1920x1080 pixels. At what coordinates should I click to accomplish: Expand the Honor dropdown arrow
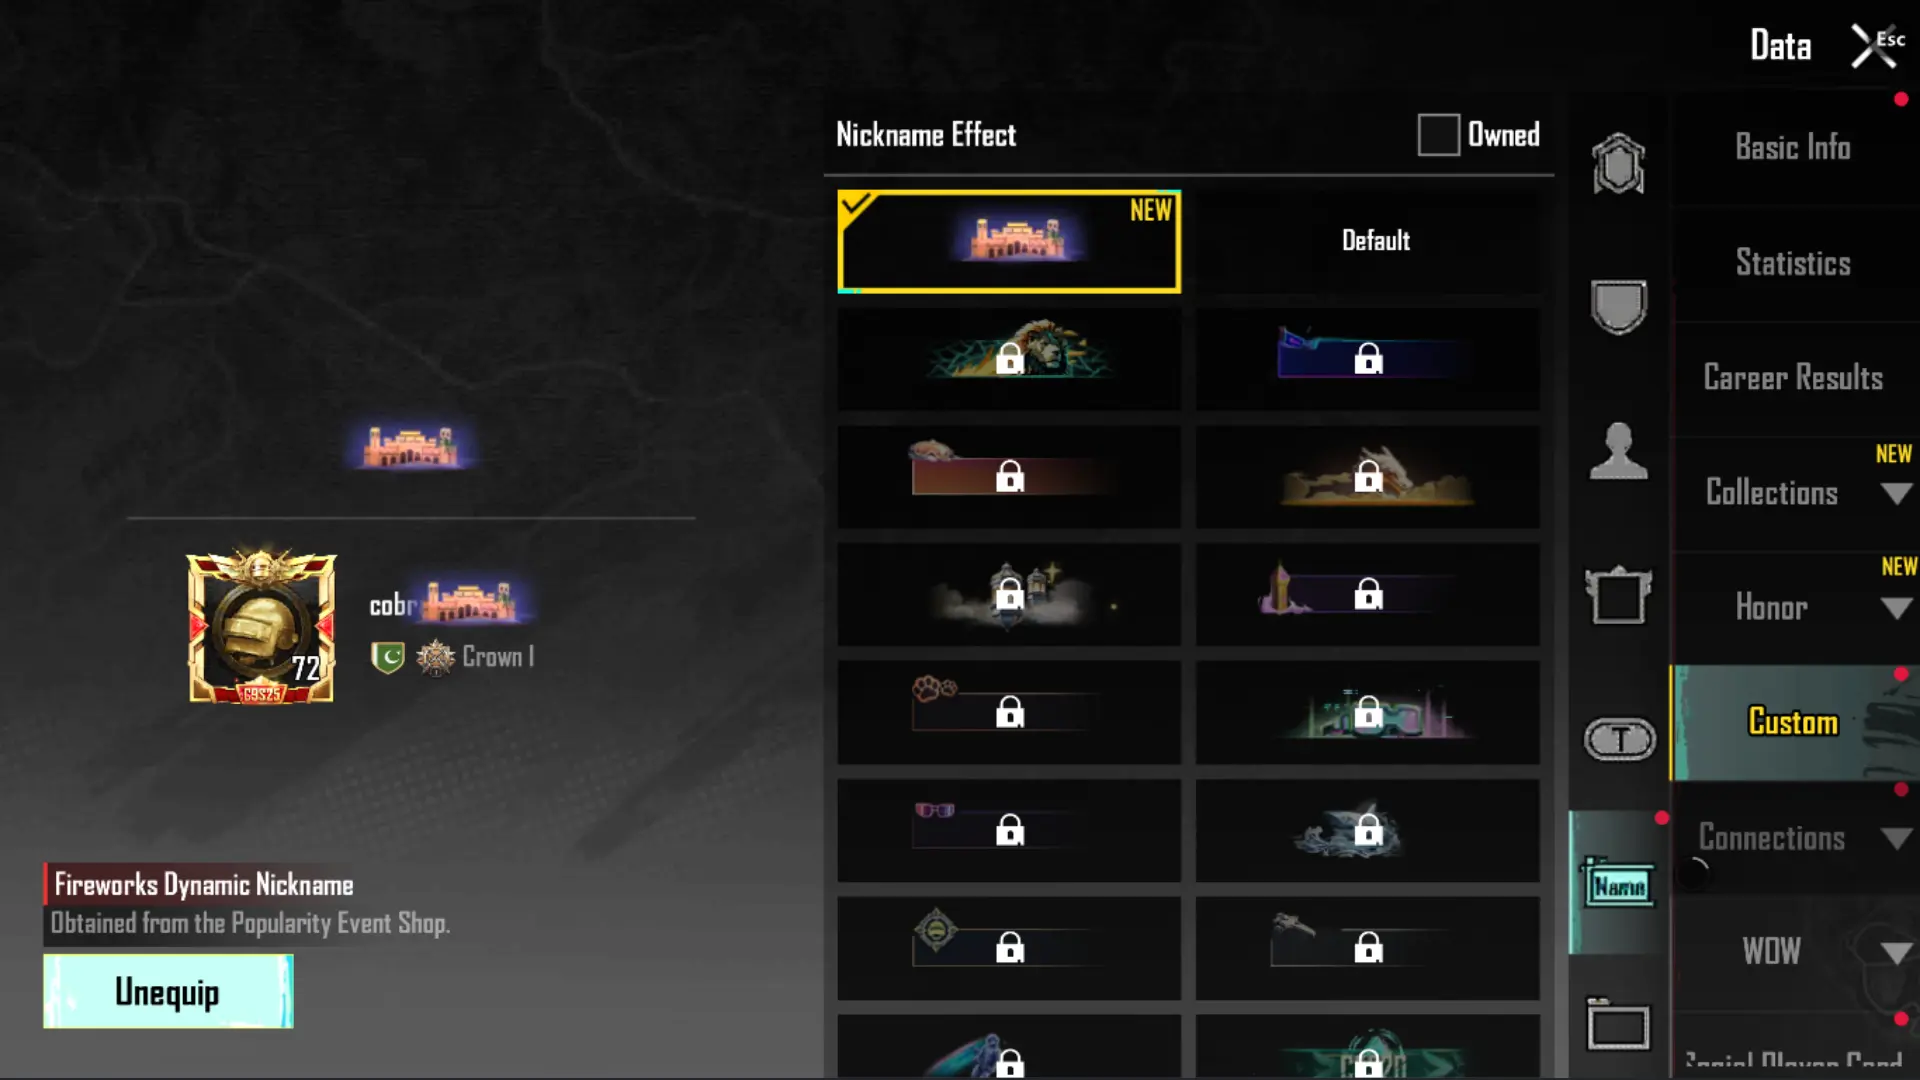coord(1896,609)
